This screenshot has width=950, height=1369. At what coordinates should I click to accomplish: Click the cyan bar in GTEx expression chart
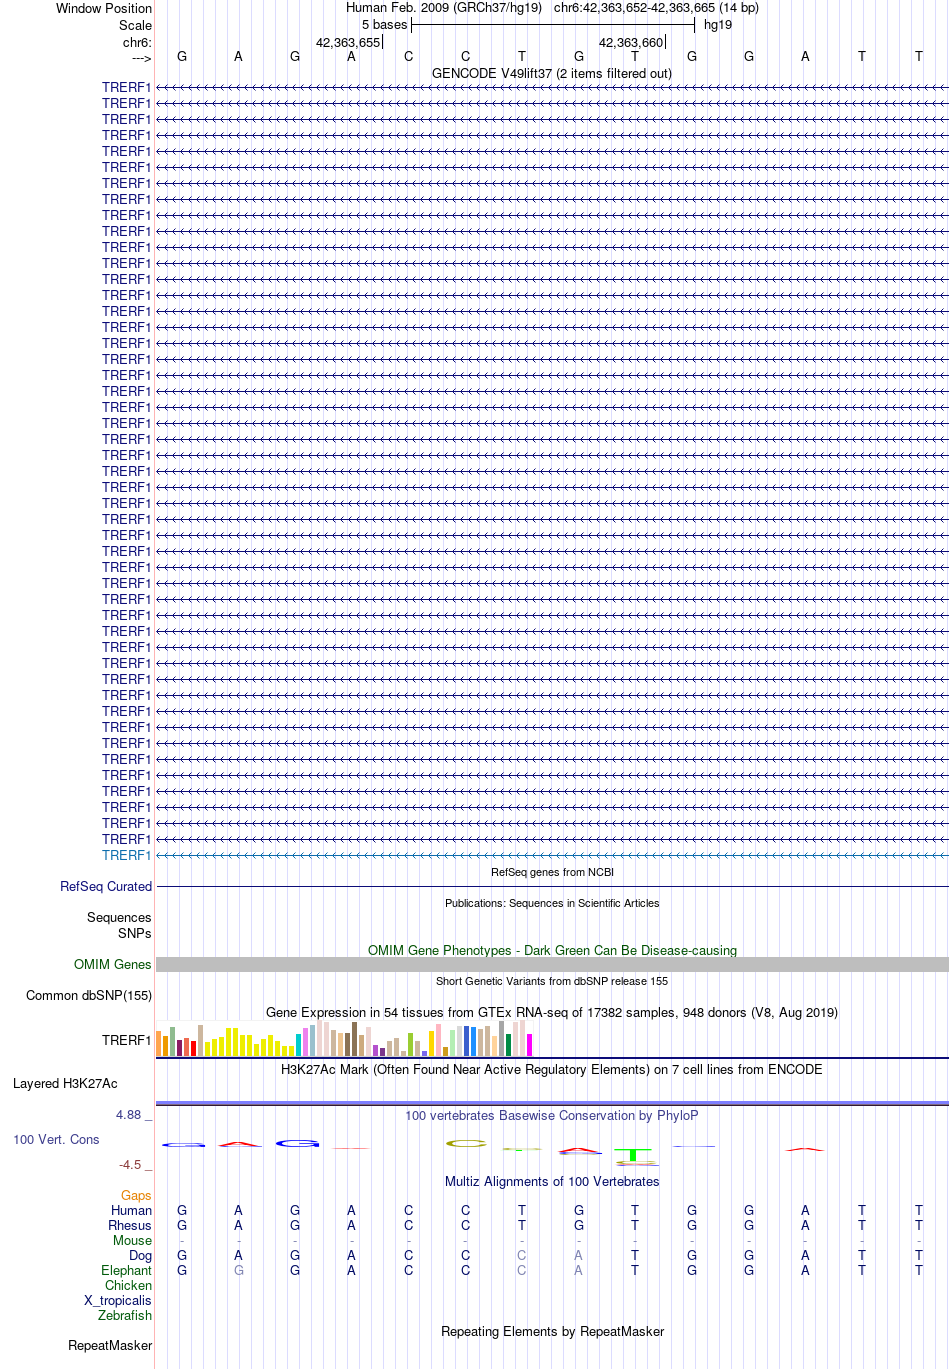point(299,1045)
